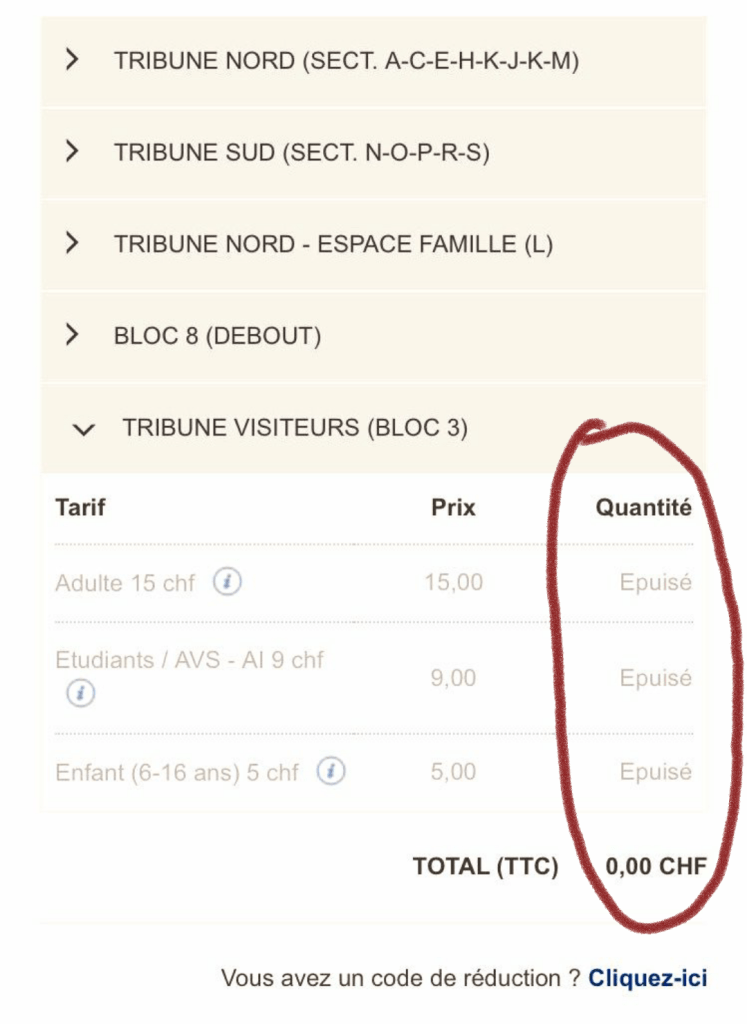Viewport: 747px width, 1024px height.
Task: Open TRIBUNE SUD (SECT. N-O-P-R-S) row
Action: tap(301, 152)
